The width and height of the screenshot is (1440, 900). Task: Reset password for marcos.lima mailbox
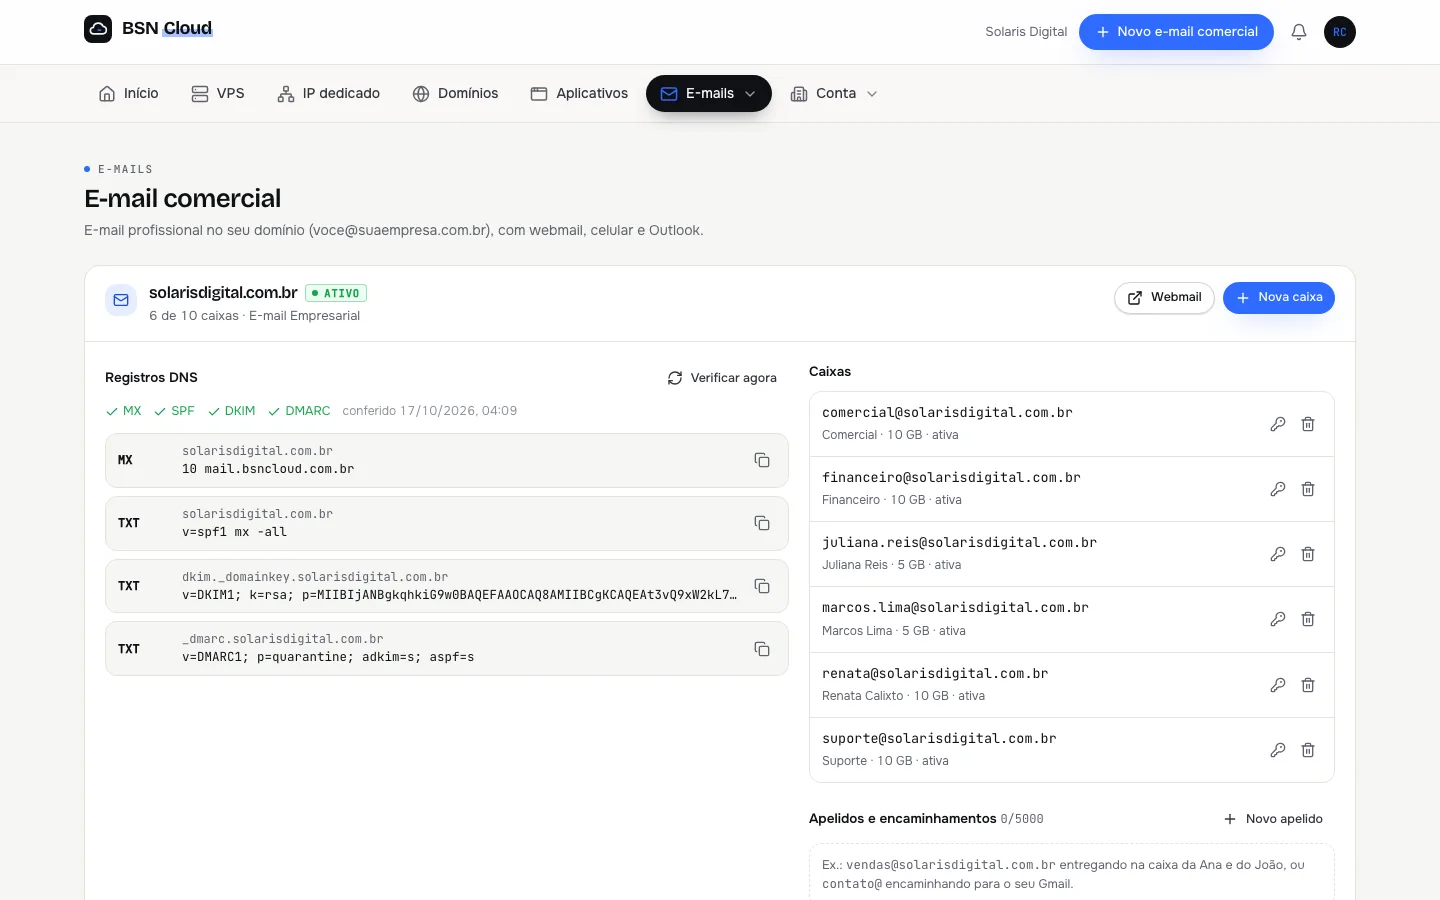pos(1278,619)
